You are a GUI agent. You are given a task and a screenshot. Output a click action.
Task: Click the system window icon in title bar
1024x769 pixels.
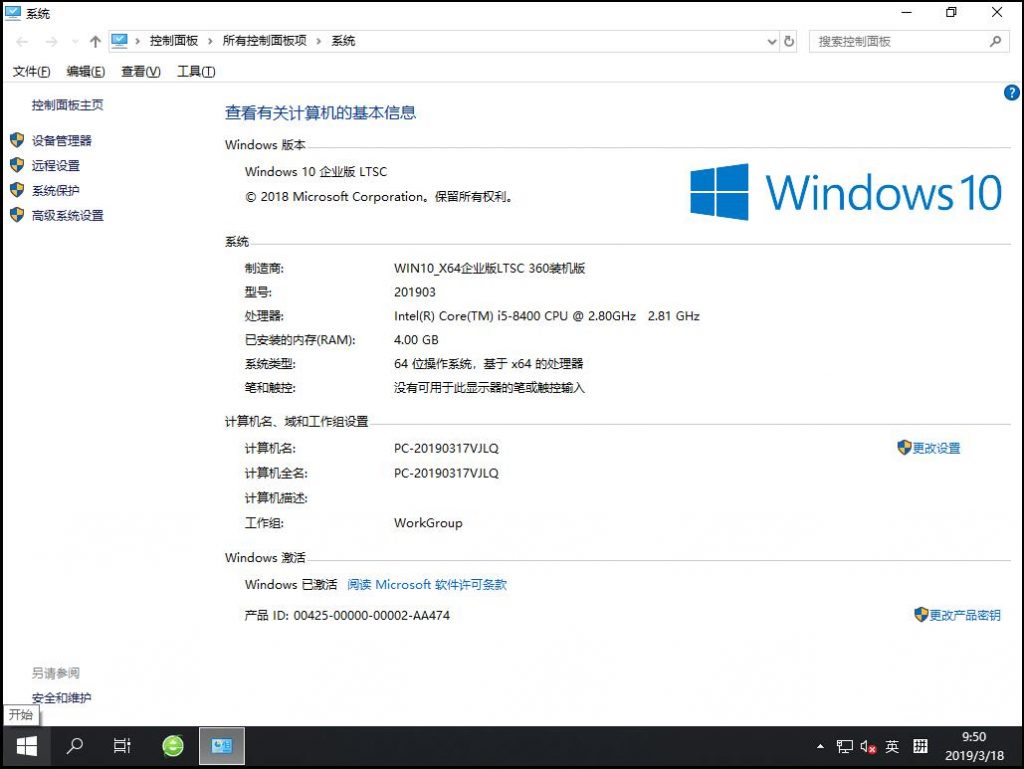point(13,13)
